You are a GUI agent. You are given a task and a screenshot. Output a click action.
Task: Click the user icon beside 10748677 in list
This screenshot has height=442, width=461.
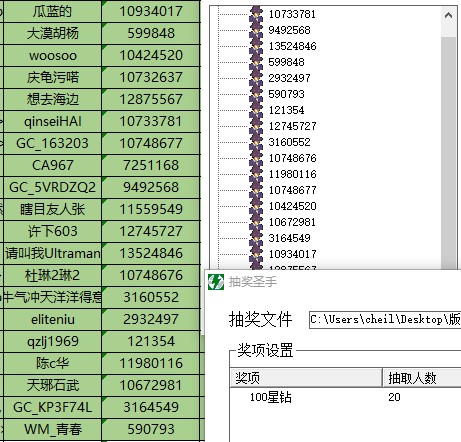(x=256, y=190)
